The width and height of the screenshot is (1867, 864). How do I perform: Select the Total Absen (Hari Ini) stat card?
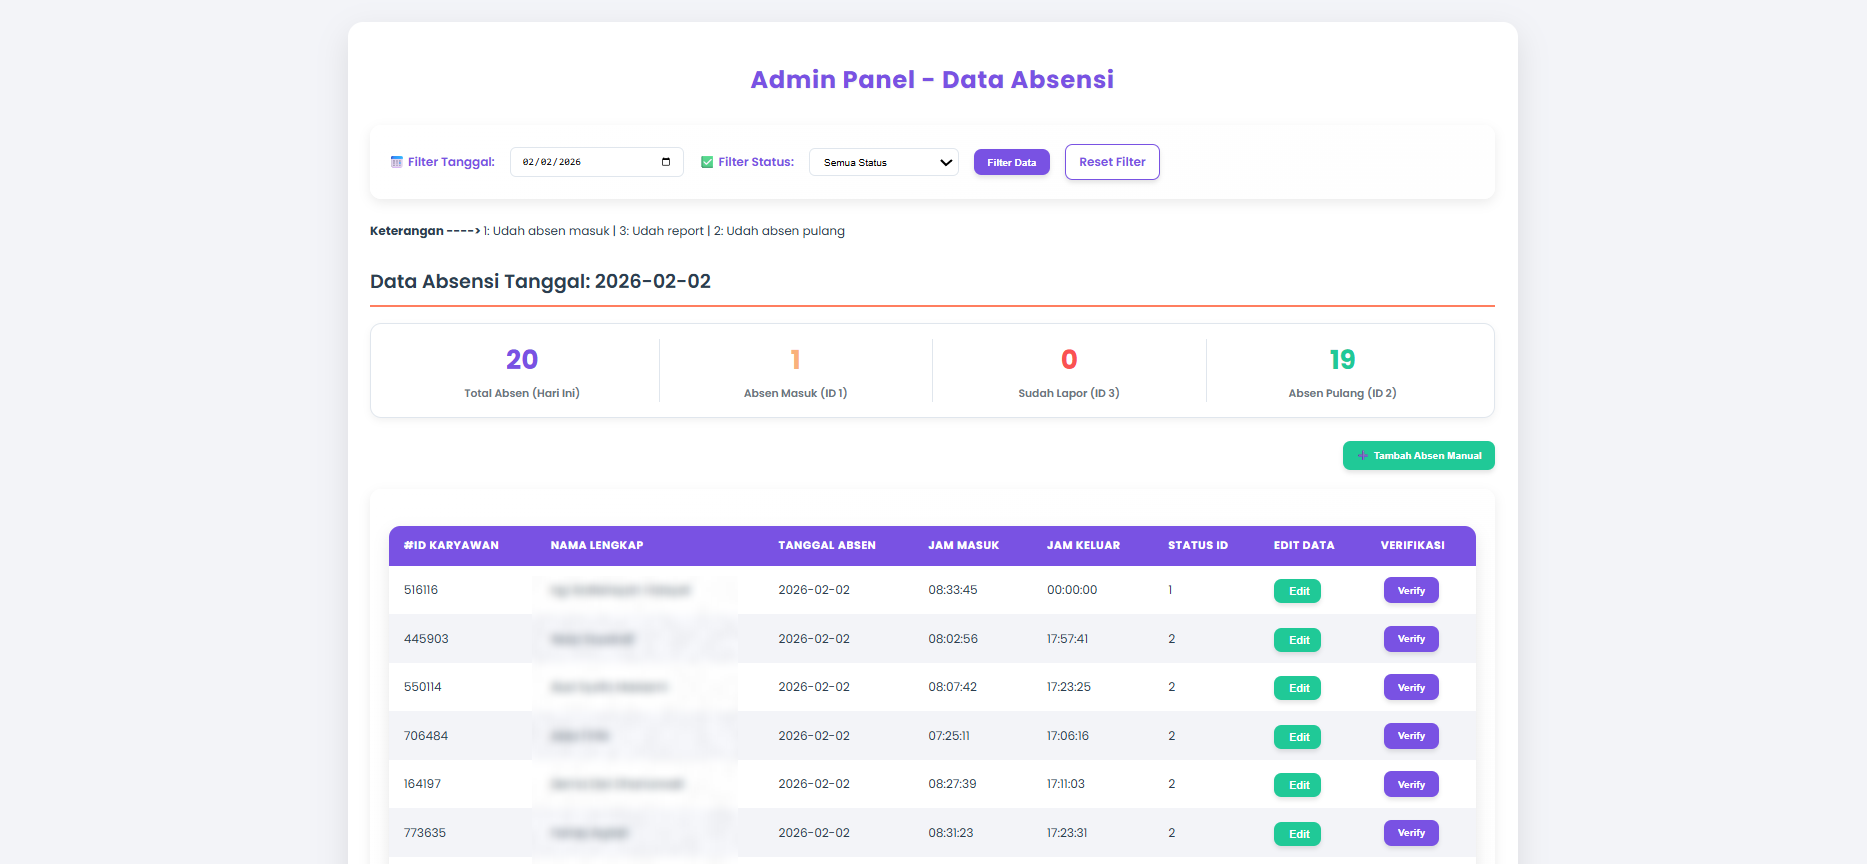click(522, 371)
